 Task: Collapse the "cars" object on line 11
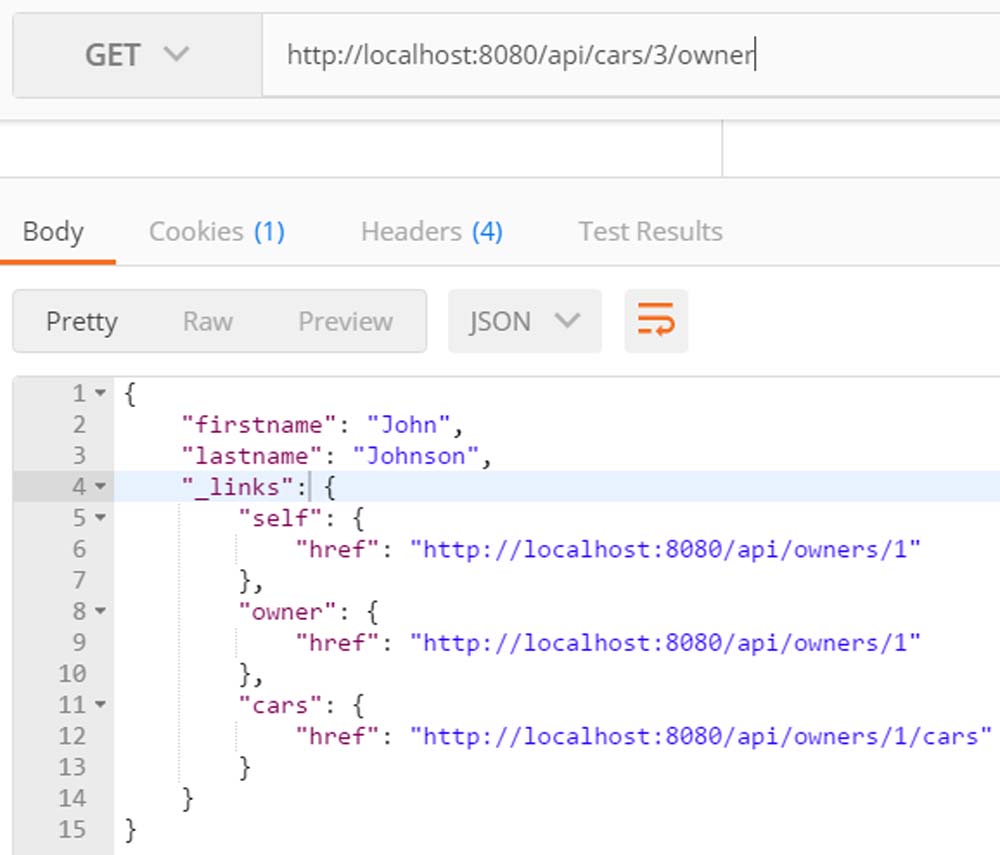click(x=100, y=705)
